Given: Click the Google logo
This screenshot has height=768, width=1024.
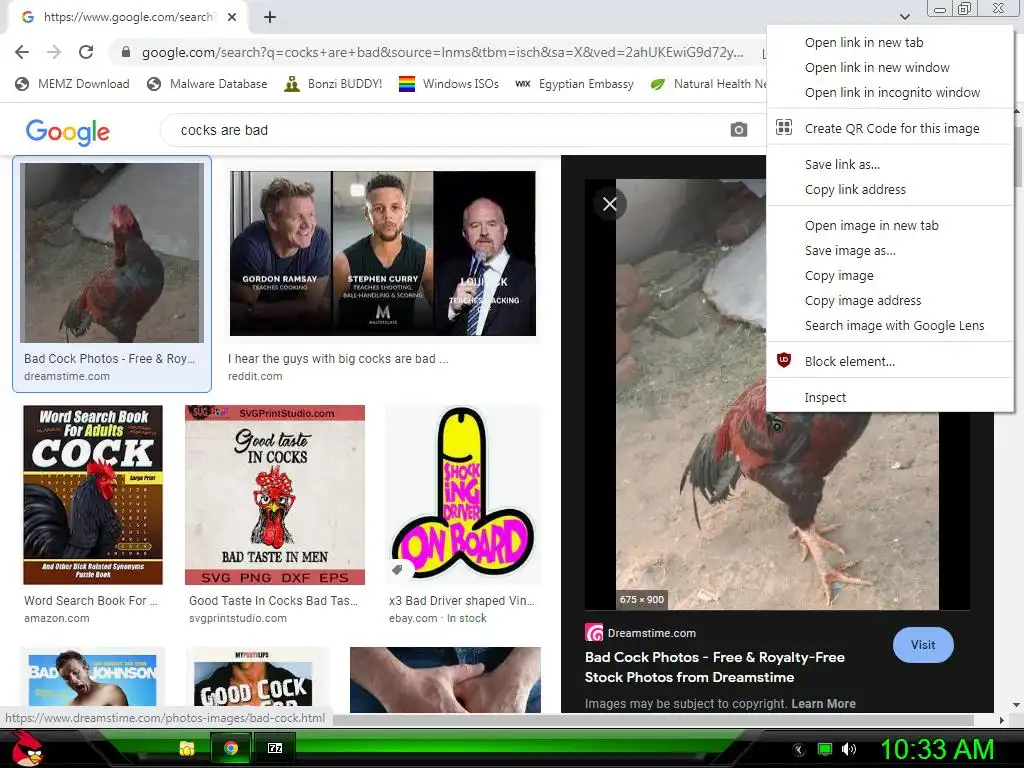Looking at the screenshot, I should 67,131.
